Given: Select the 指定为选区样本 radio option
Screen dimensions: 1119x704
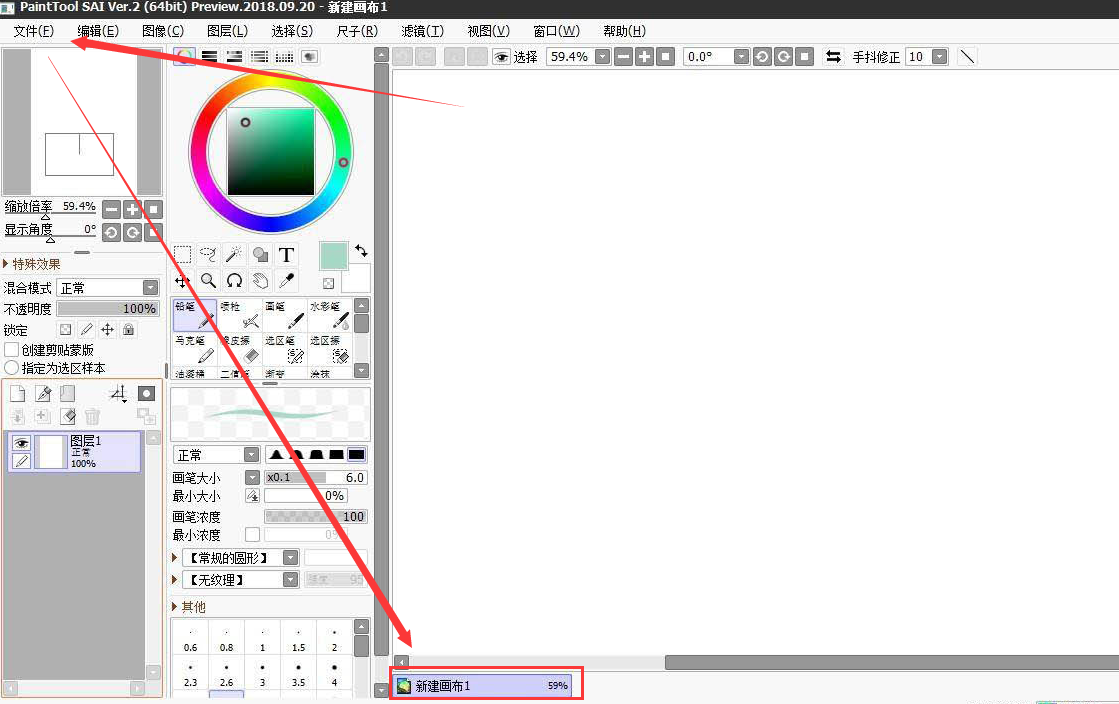Looking at the screenshot, I should click(11, 368).
